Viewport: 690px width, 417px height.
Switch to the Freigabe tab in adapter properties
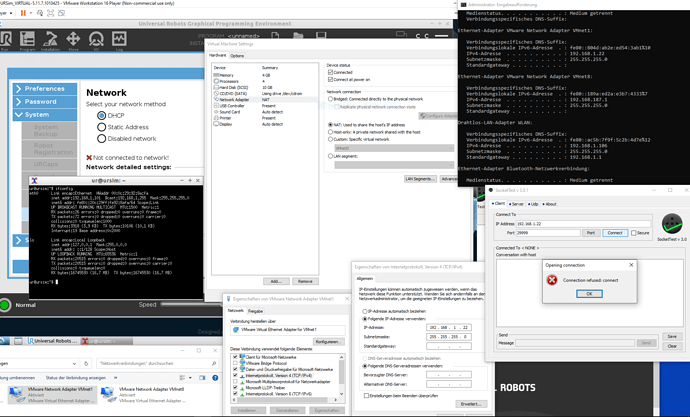point(256,311)
